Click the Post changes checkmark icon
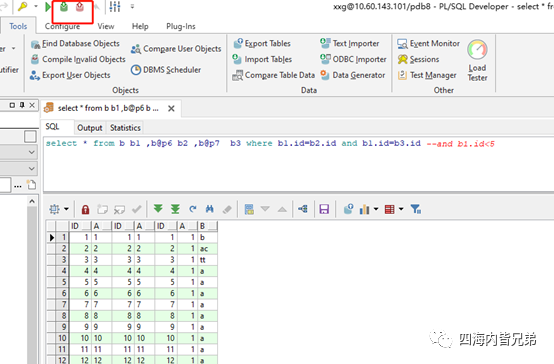 [x=137, y=209]
